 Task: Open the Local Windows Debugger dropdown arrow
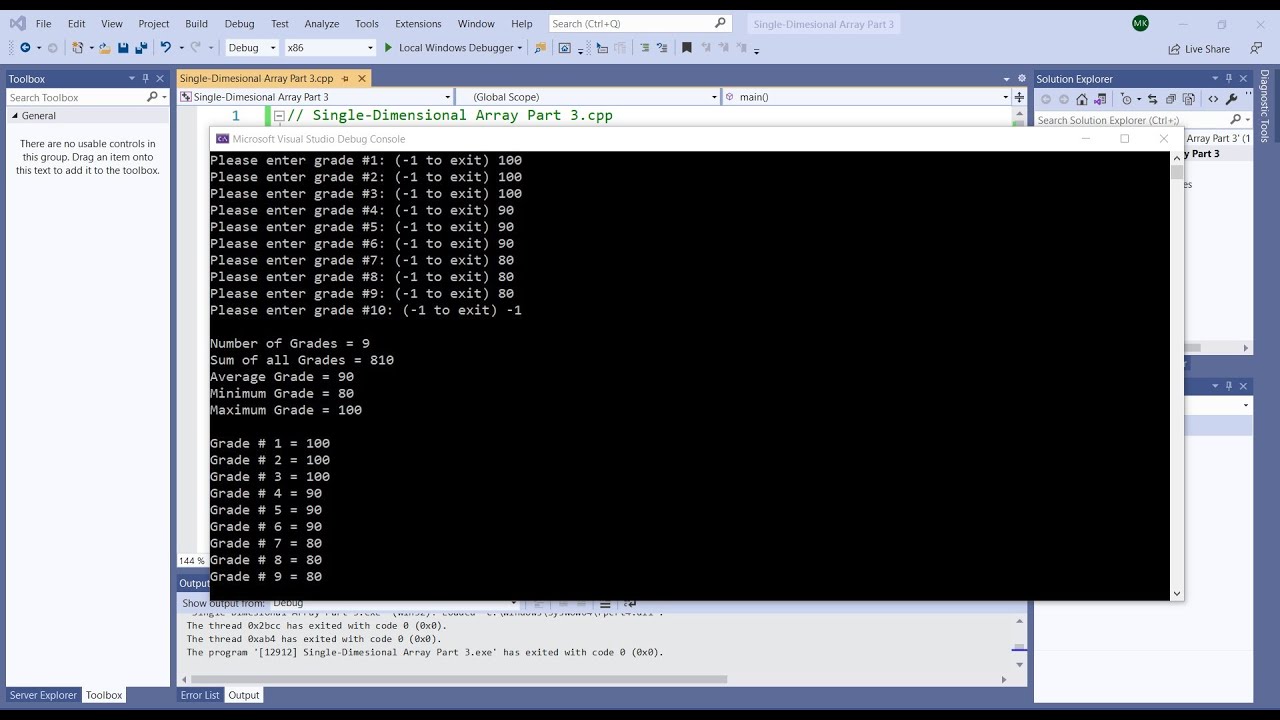tap(519, 47)
